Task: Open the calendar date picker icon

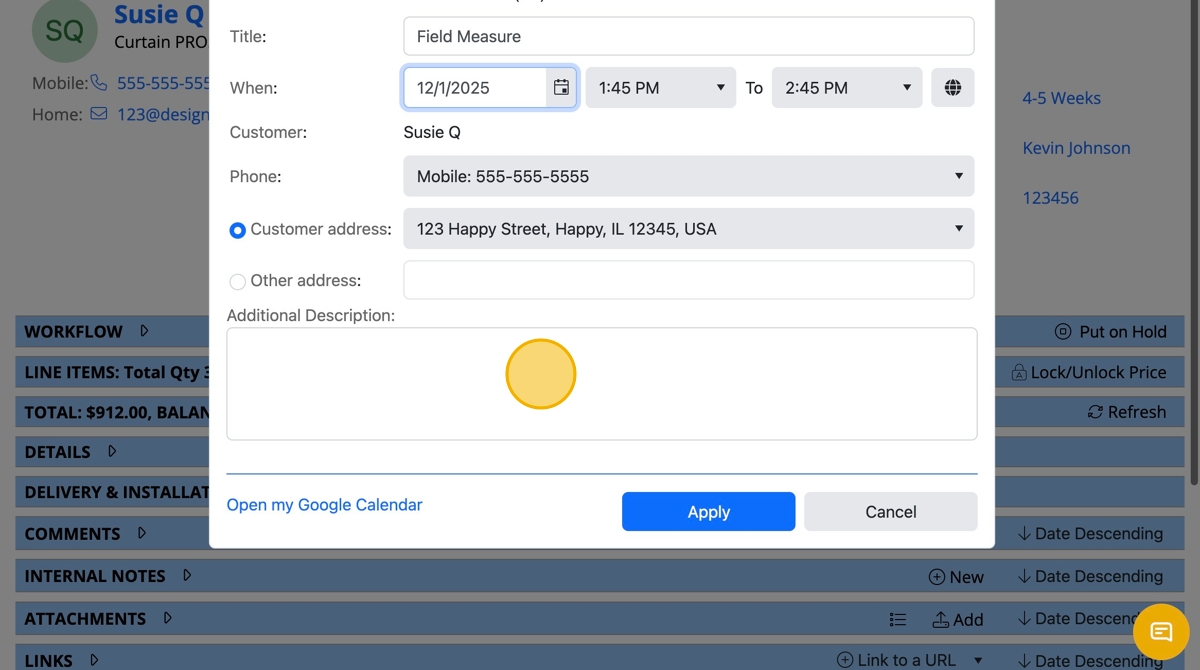Action: (561, 88)
